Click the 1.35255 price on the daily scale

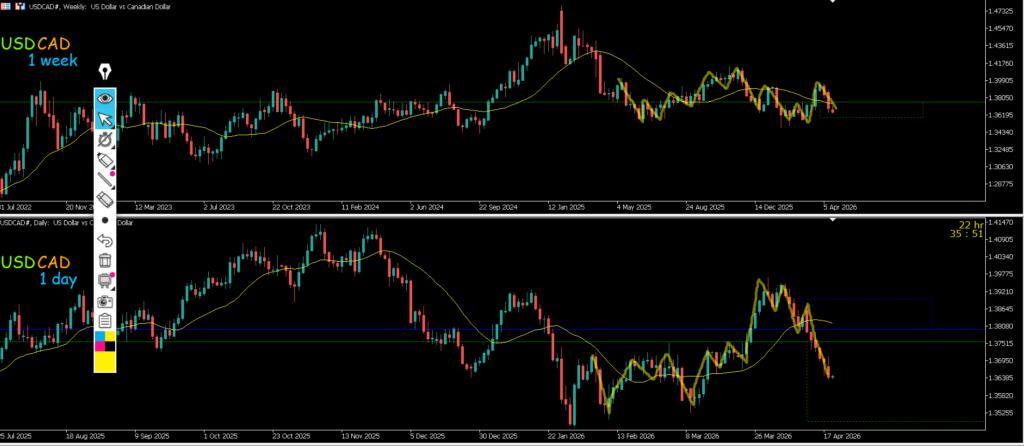pos(1002,412)
